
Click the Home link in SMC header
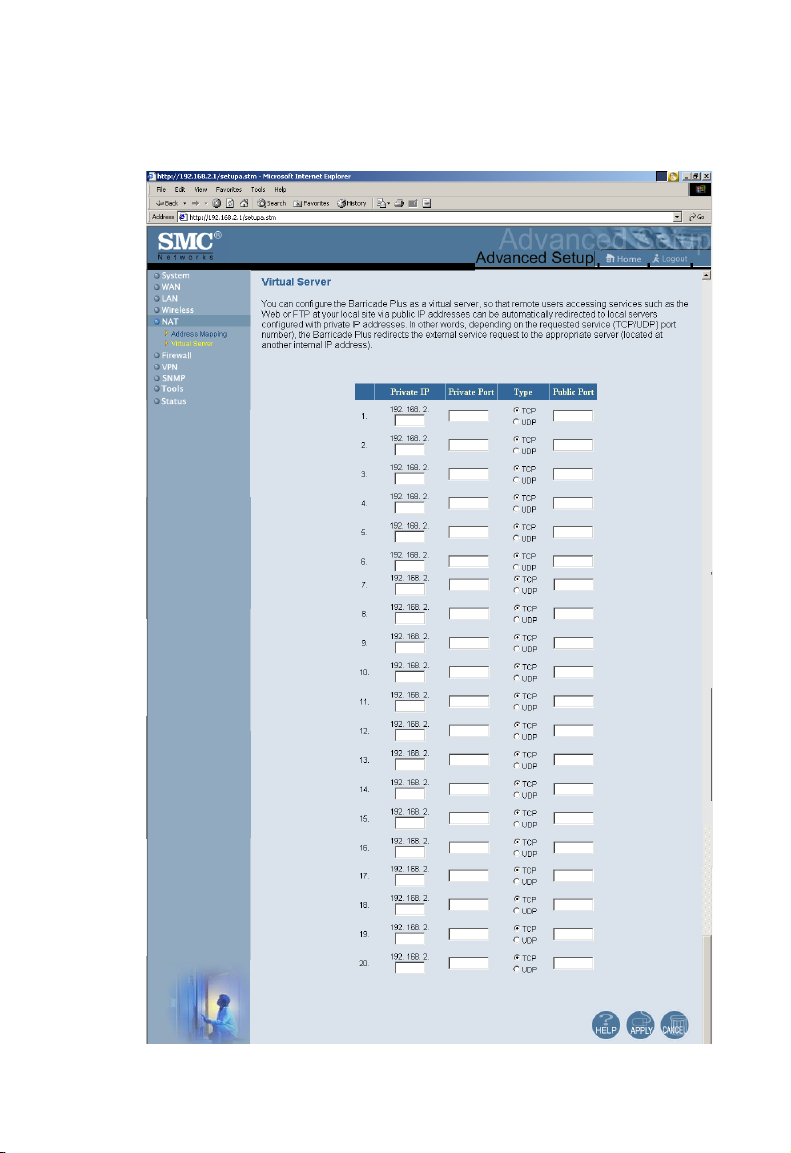(x=623, y=259)
